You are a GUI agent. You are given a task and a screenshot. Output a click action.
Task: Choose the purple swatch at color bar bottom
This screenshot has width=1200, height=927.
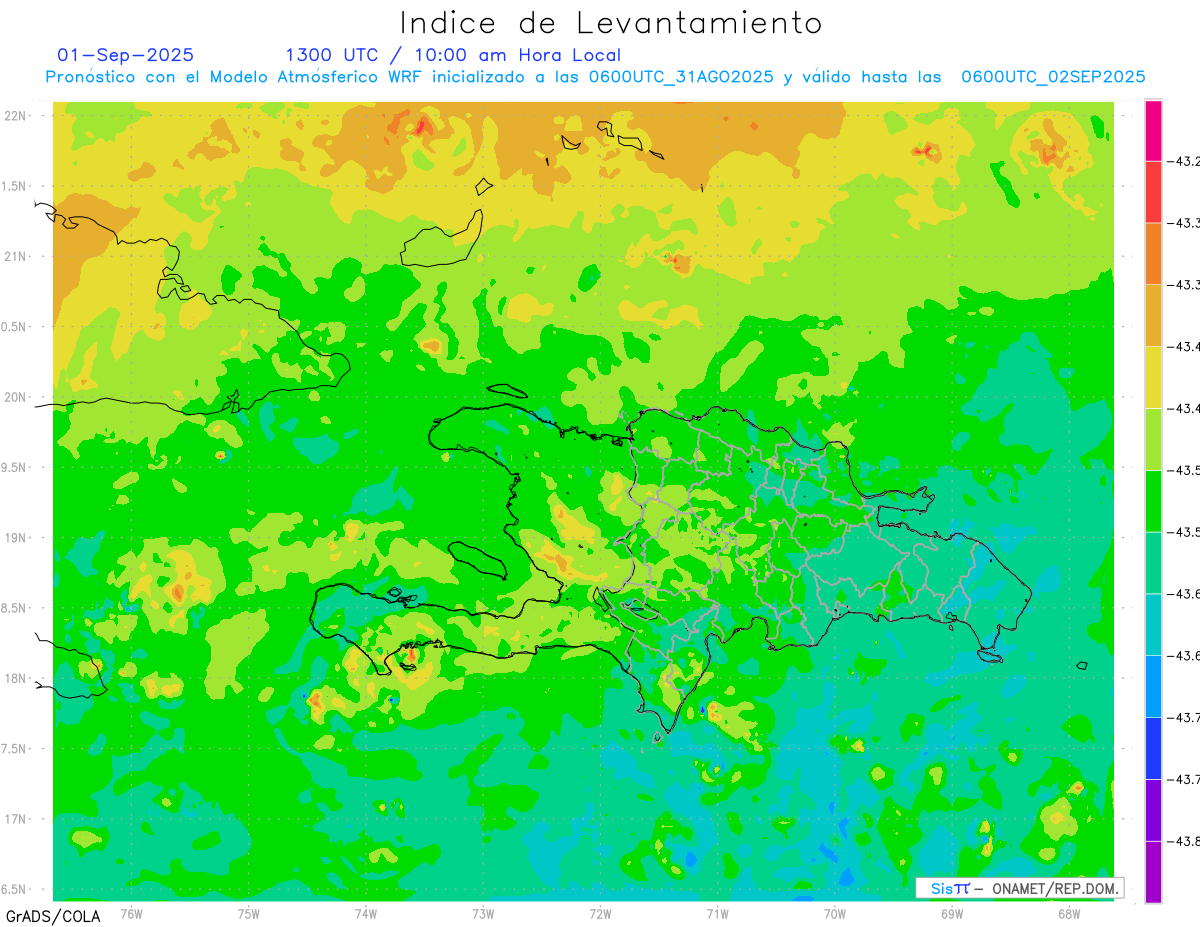1153,872
